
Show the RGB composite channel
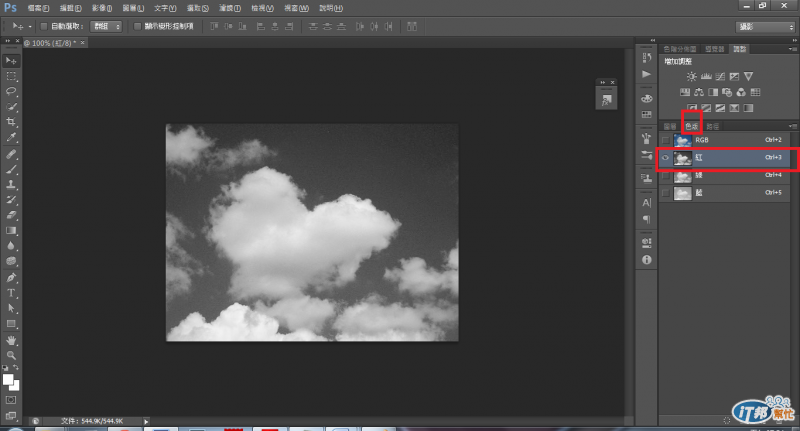[665, 140]
